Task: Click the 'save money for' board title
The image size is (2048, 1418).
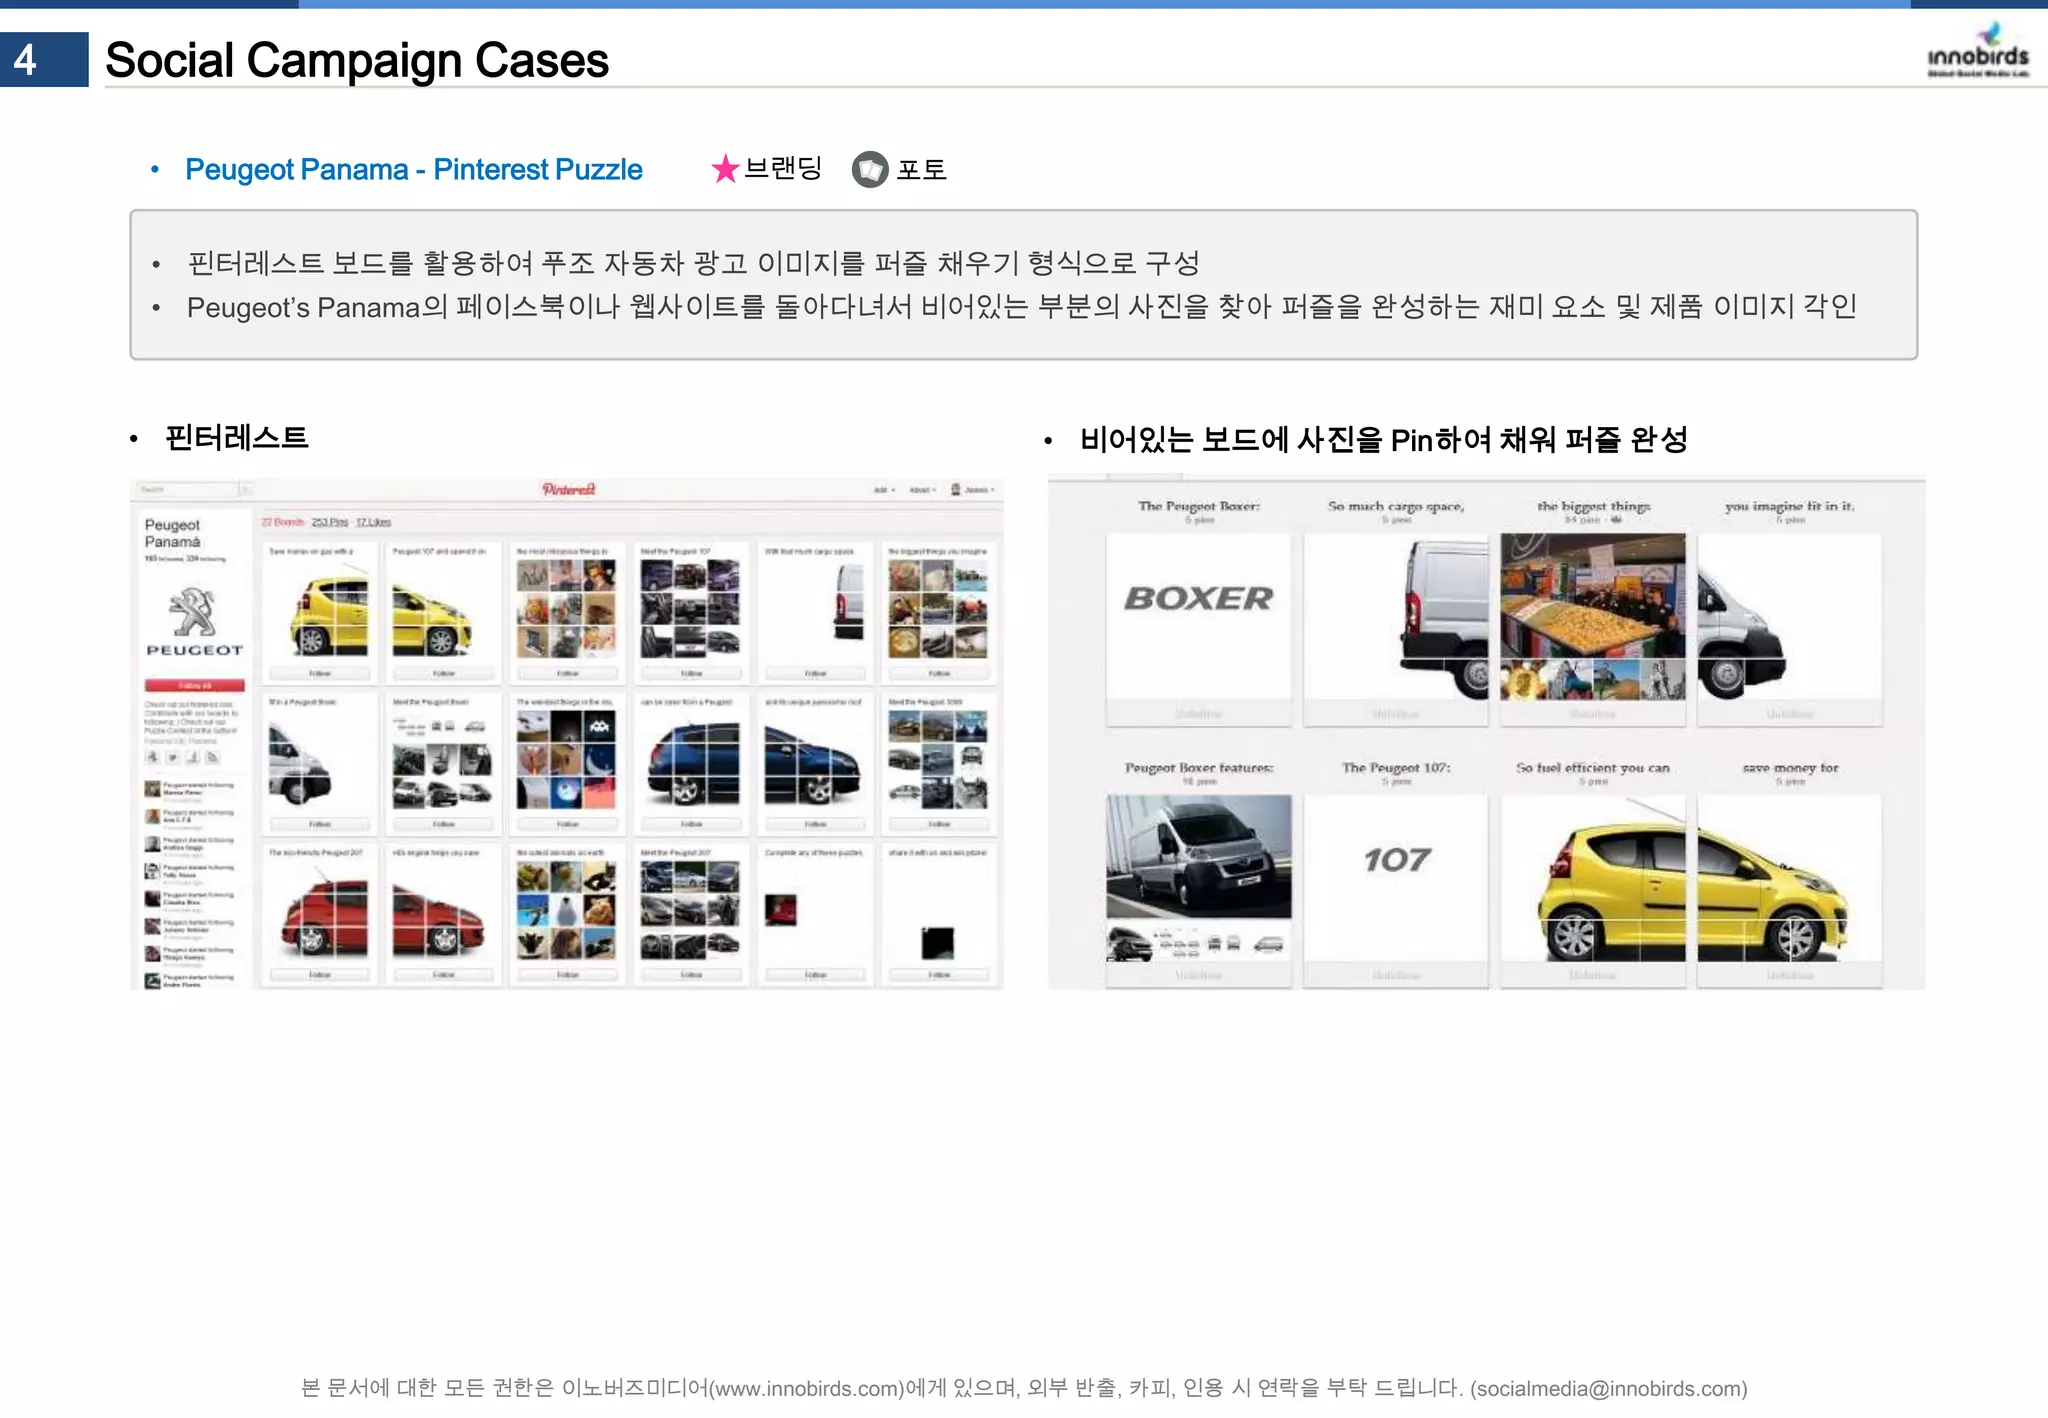Action: [1790, 767]
